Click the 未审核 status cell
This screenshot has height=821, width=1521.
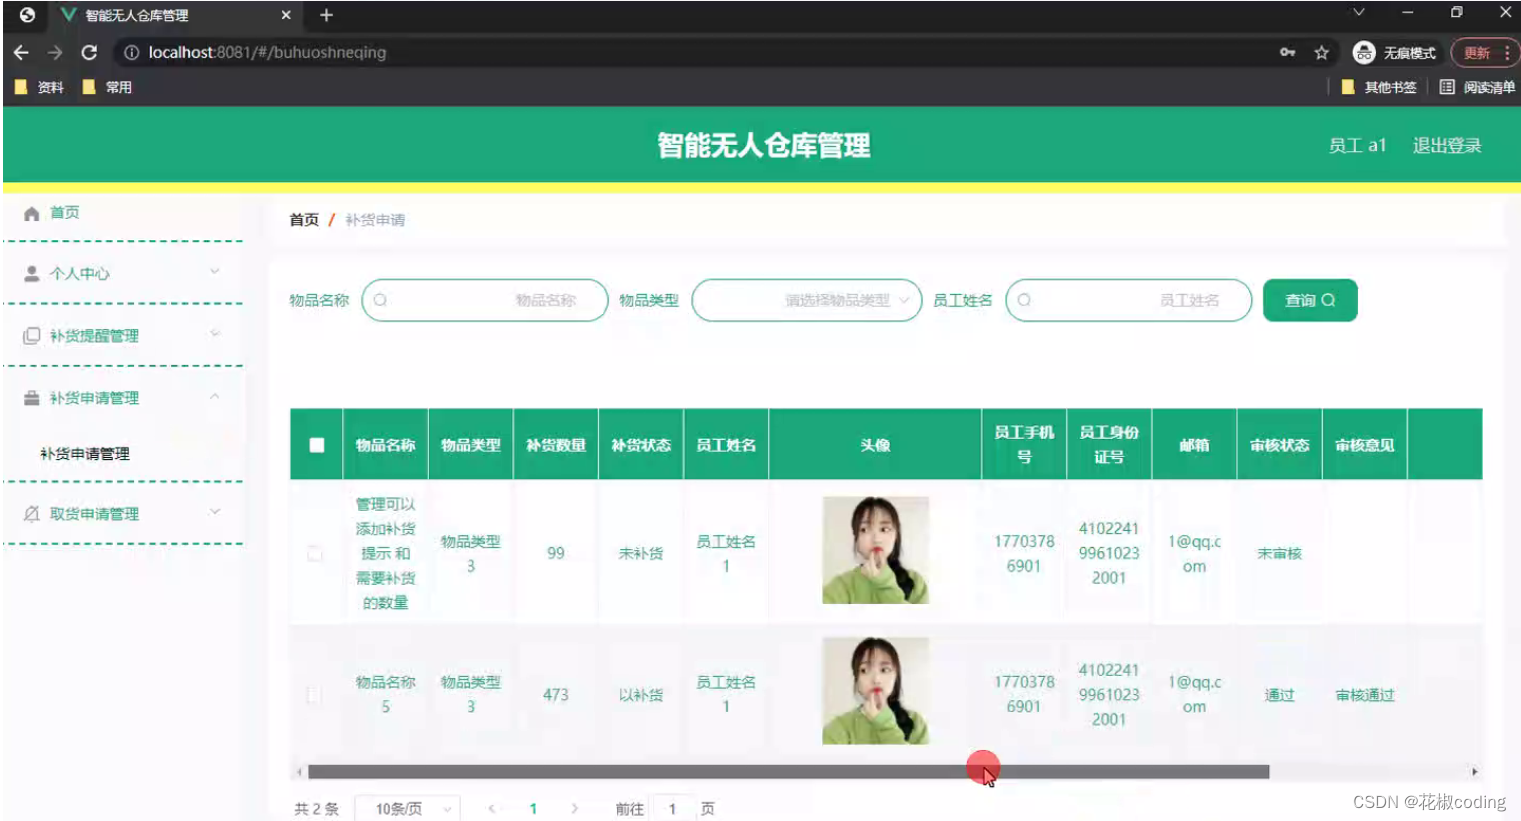(x=1279, y=553)
